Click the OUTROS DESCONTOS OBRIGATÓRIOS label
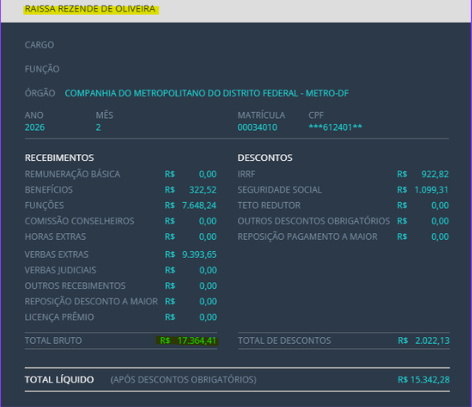 pos(314,221)
